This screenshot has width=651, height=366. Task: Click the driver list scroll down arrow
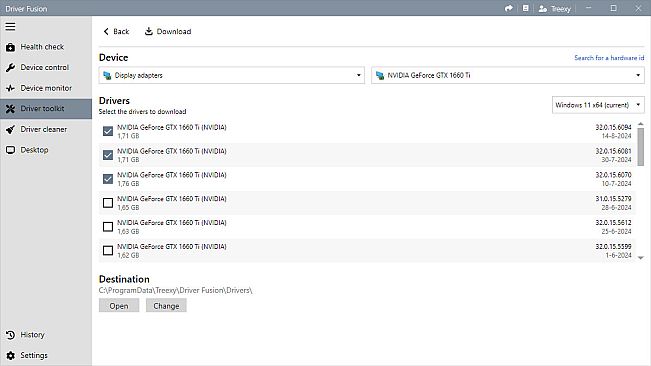click(x=641, y=258)
